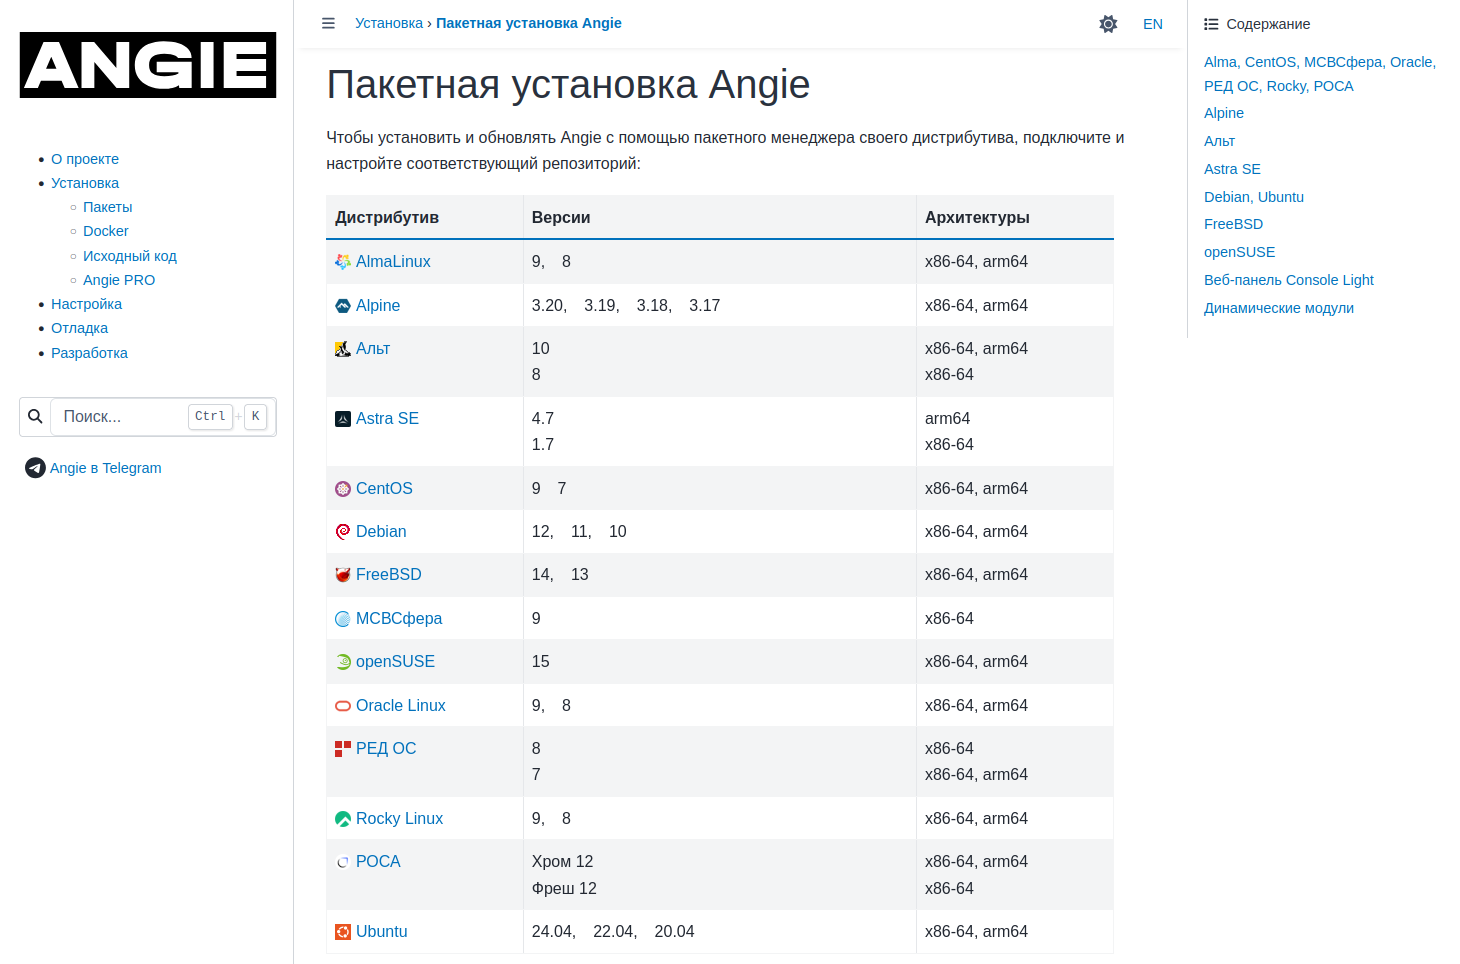Jump to Динамические модули section
Screen dimensions: 1460x964
[x=1279, y=308]
